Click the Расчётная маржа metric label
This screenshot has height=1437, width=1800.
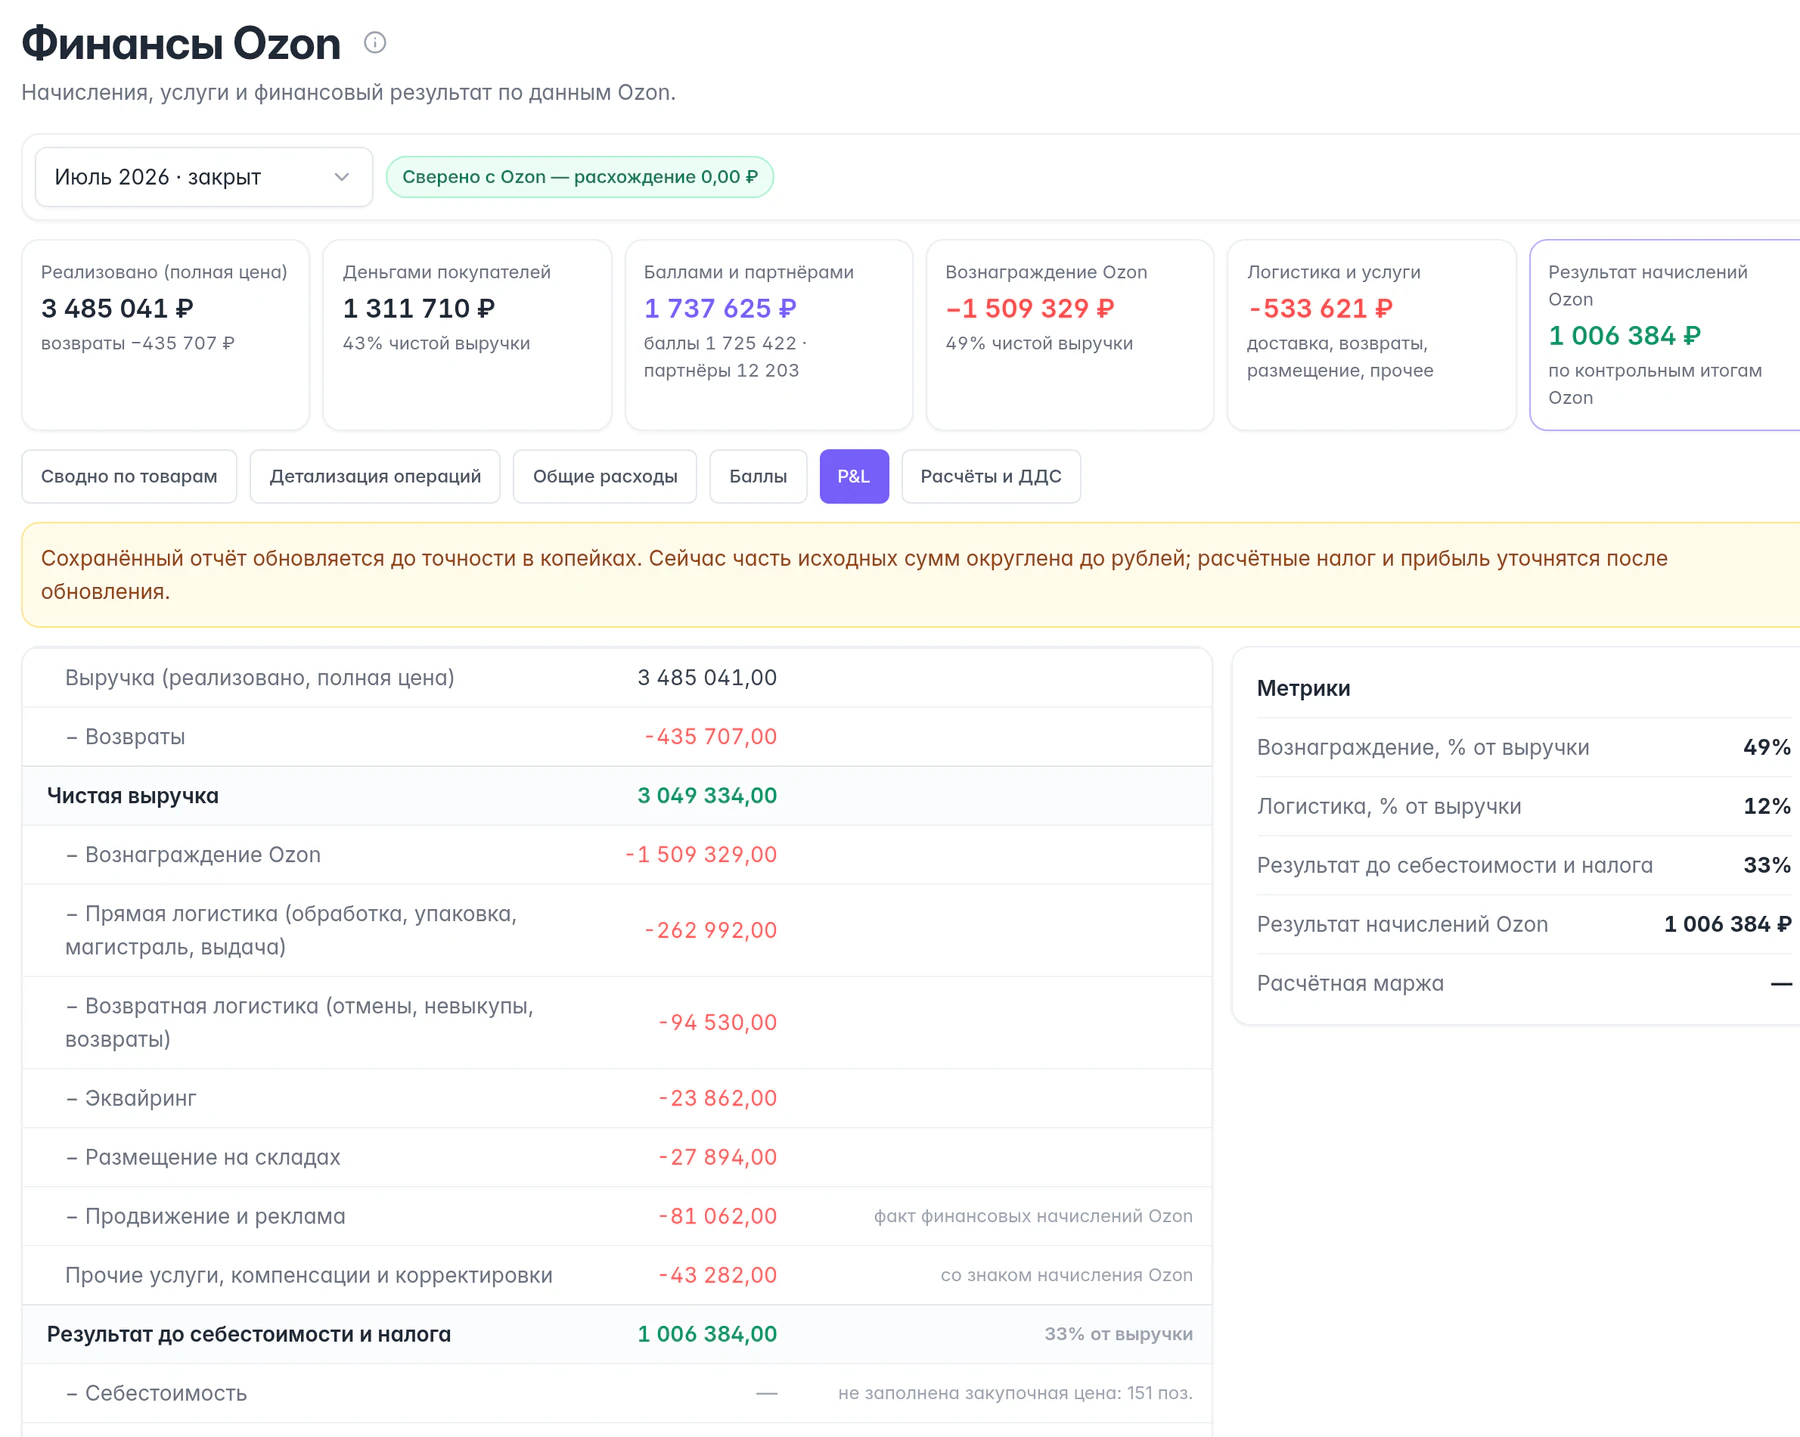[x=1350, y=983]
